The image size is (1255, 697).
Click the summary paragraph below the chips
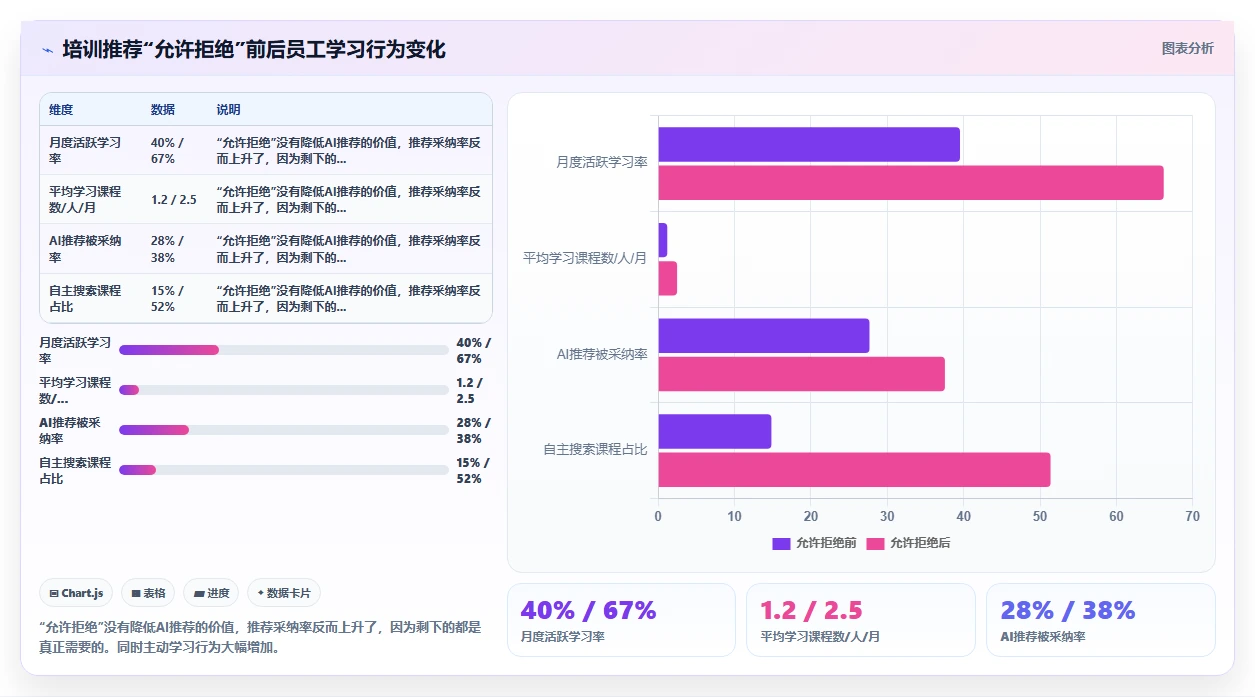click(260, 637)
